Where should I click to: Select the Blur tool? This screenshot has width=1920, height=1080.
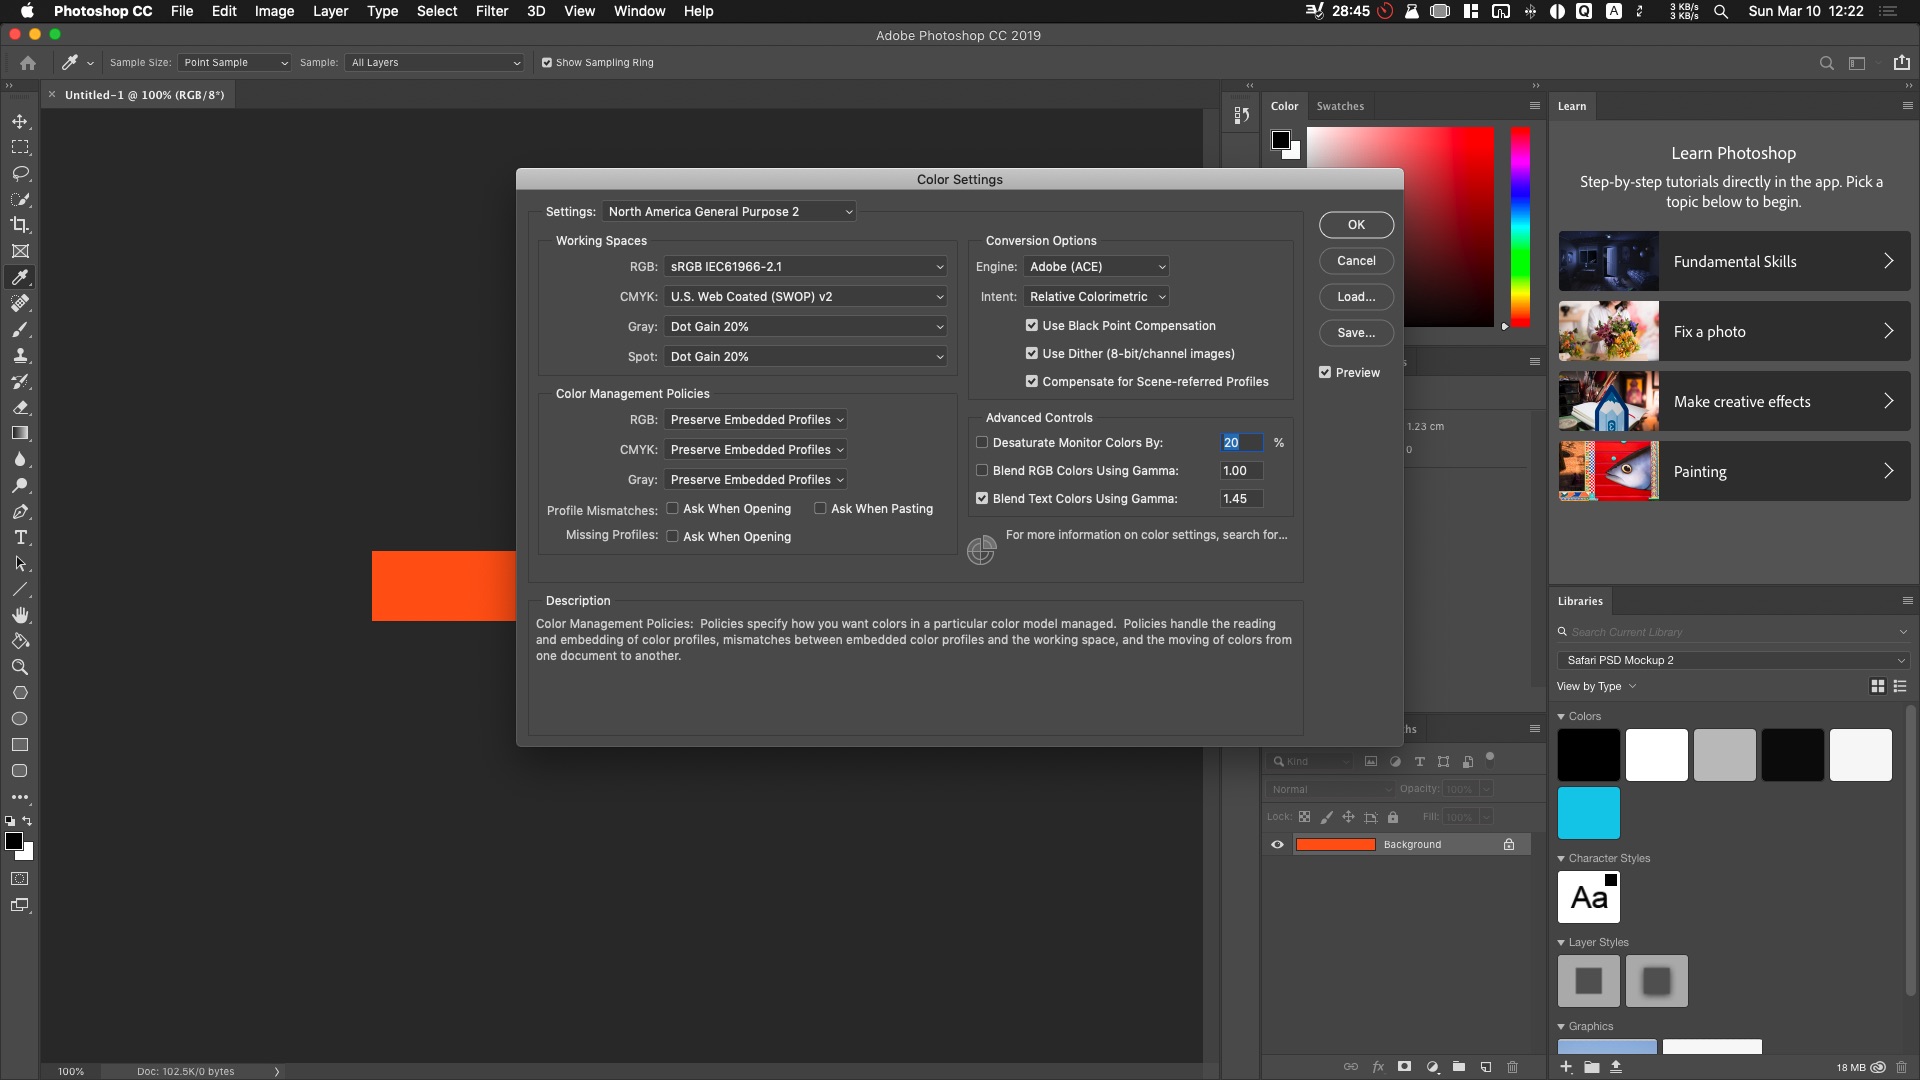tap(20, 459)
